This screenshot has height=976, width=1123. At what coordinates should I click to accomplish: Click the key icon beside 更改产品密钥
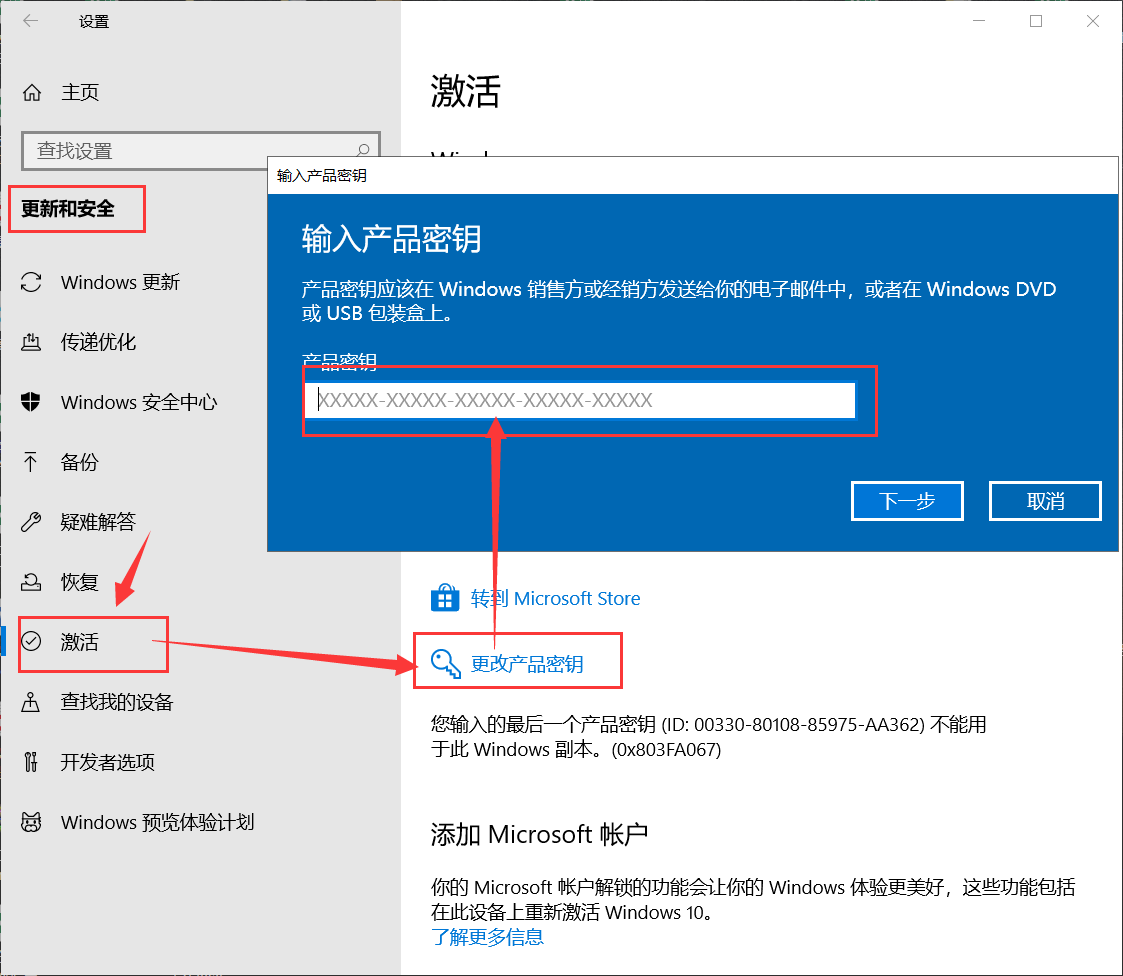[445, 663]
